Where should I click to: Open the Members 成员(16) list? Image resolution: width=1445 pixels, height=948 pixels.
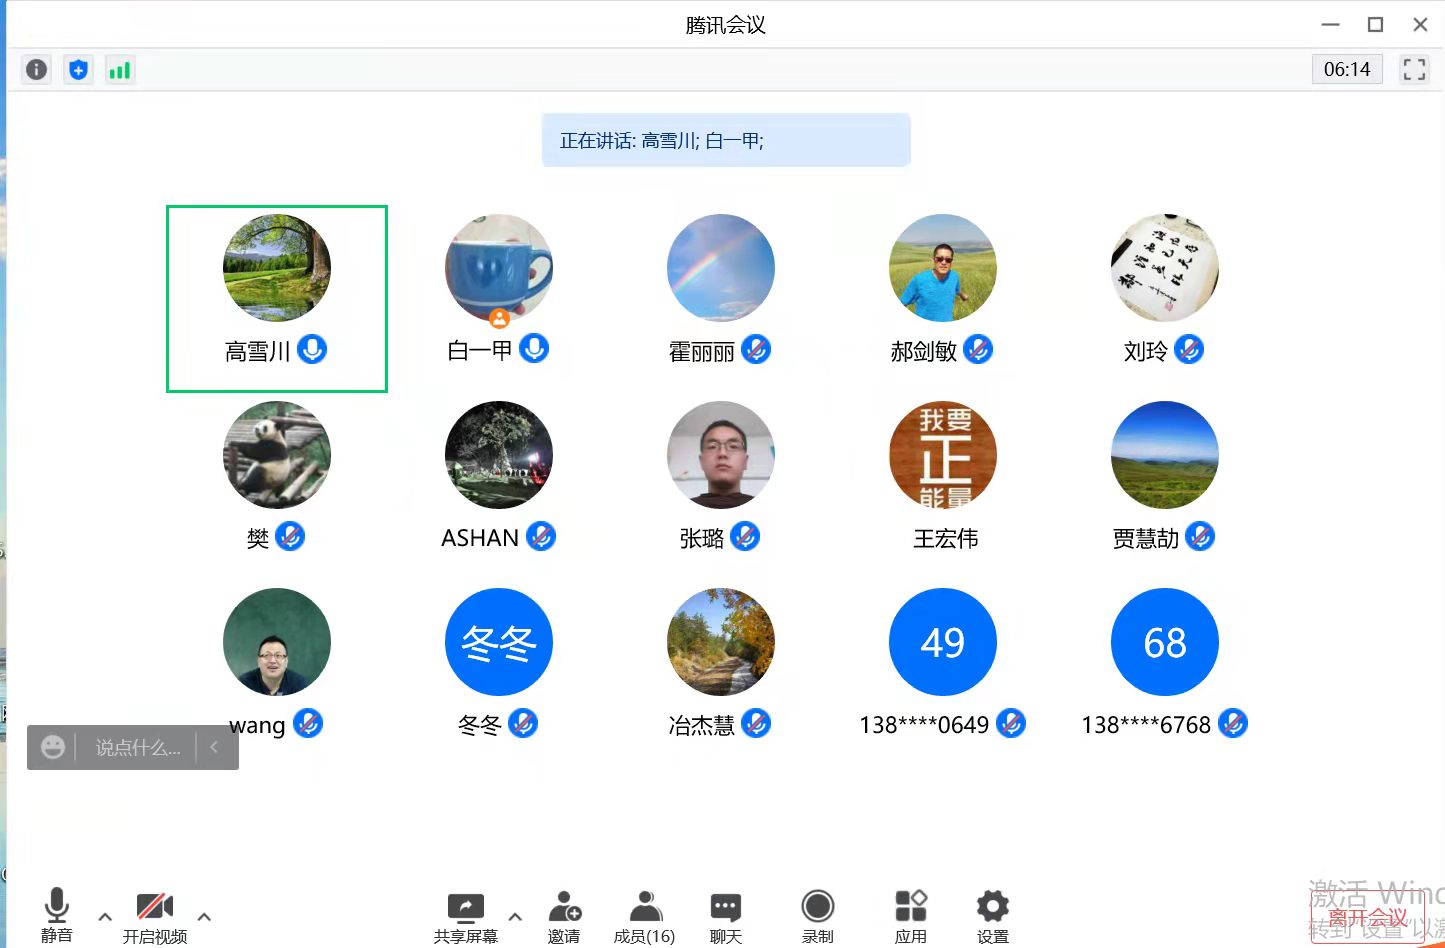click(644, 916)
